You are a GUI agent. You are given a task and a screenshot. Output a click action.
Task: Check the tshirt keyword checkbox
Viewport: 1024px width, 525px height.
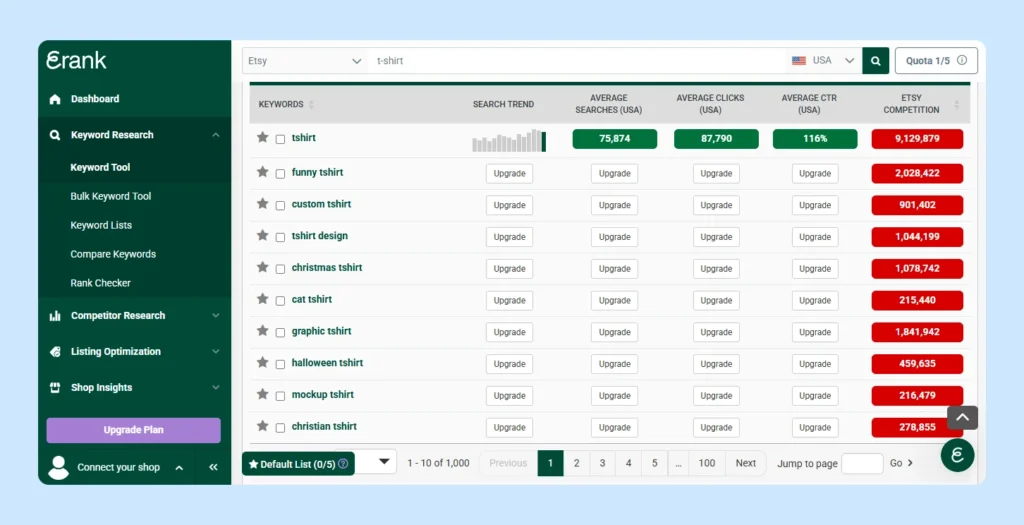(280, 139)
